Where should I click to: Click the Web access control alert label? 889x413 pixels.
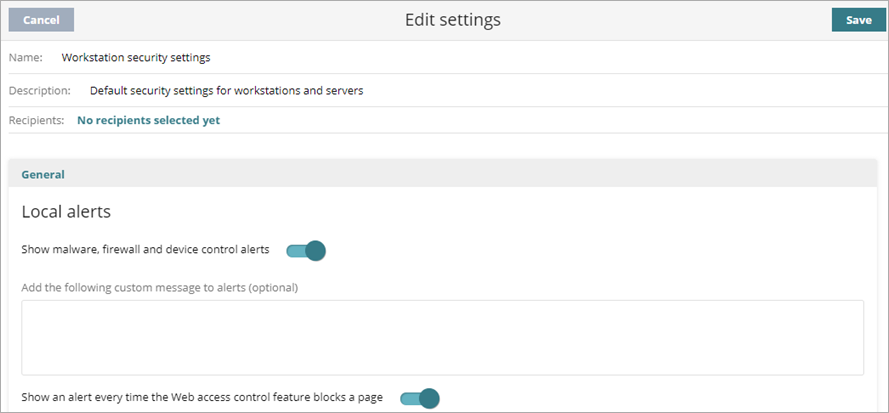[x=202, y=397]
